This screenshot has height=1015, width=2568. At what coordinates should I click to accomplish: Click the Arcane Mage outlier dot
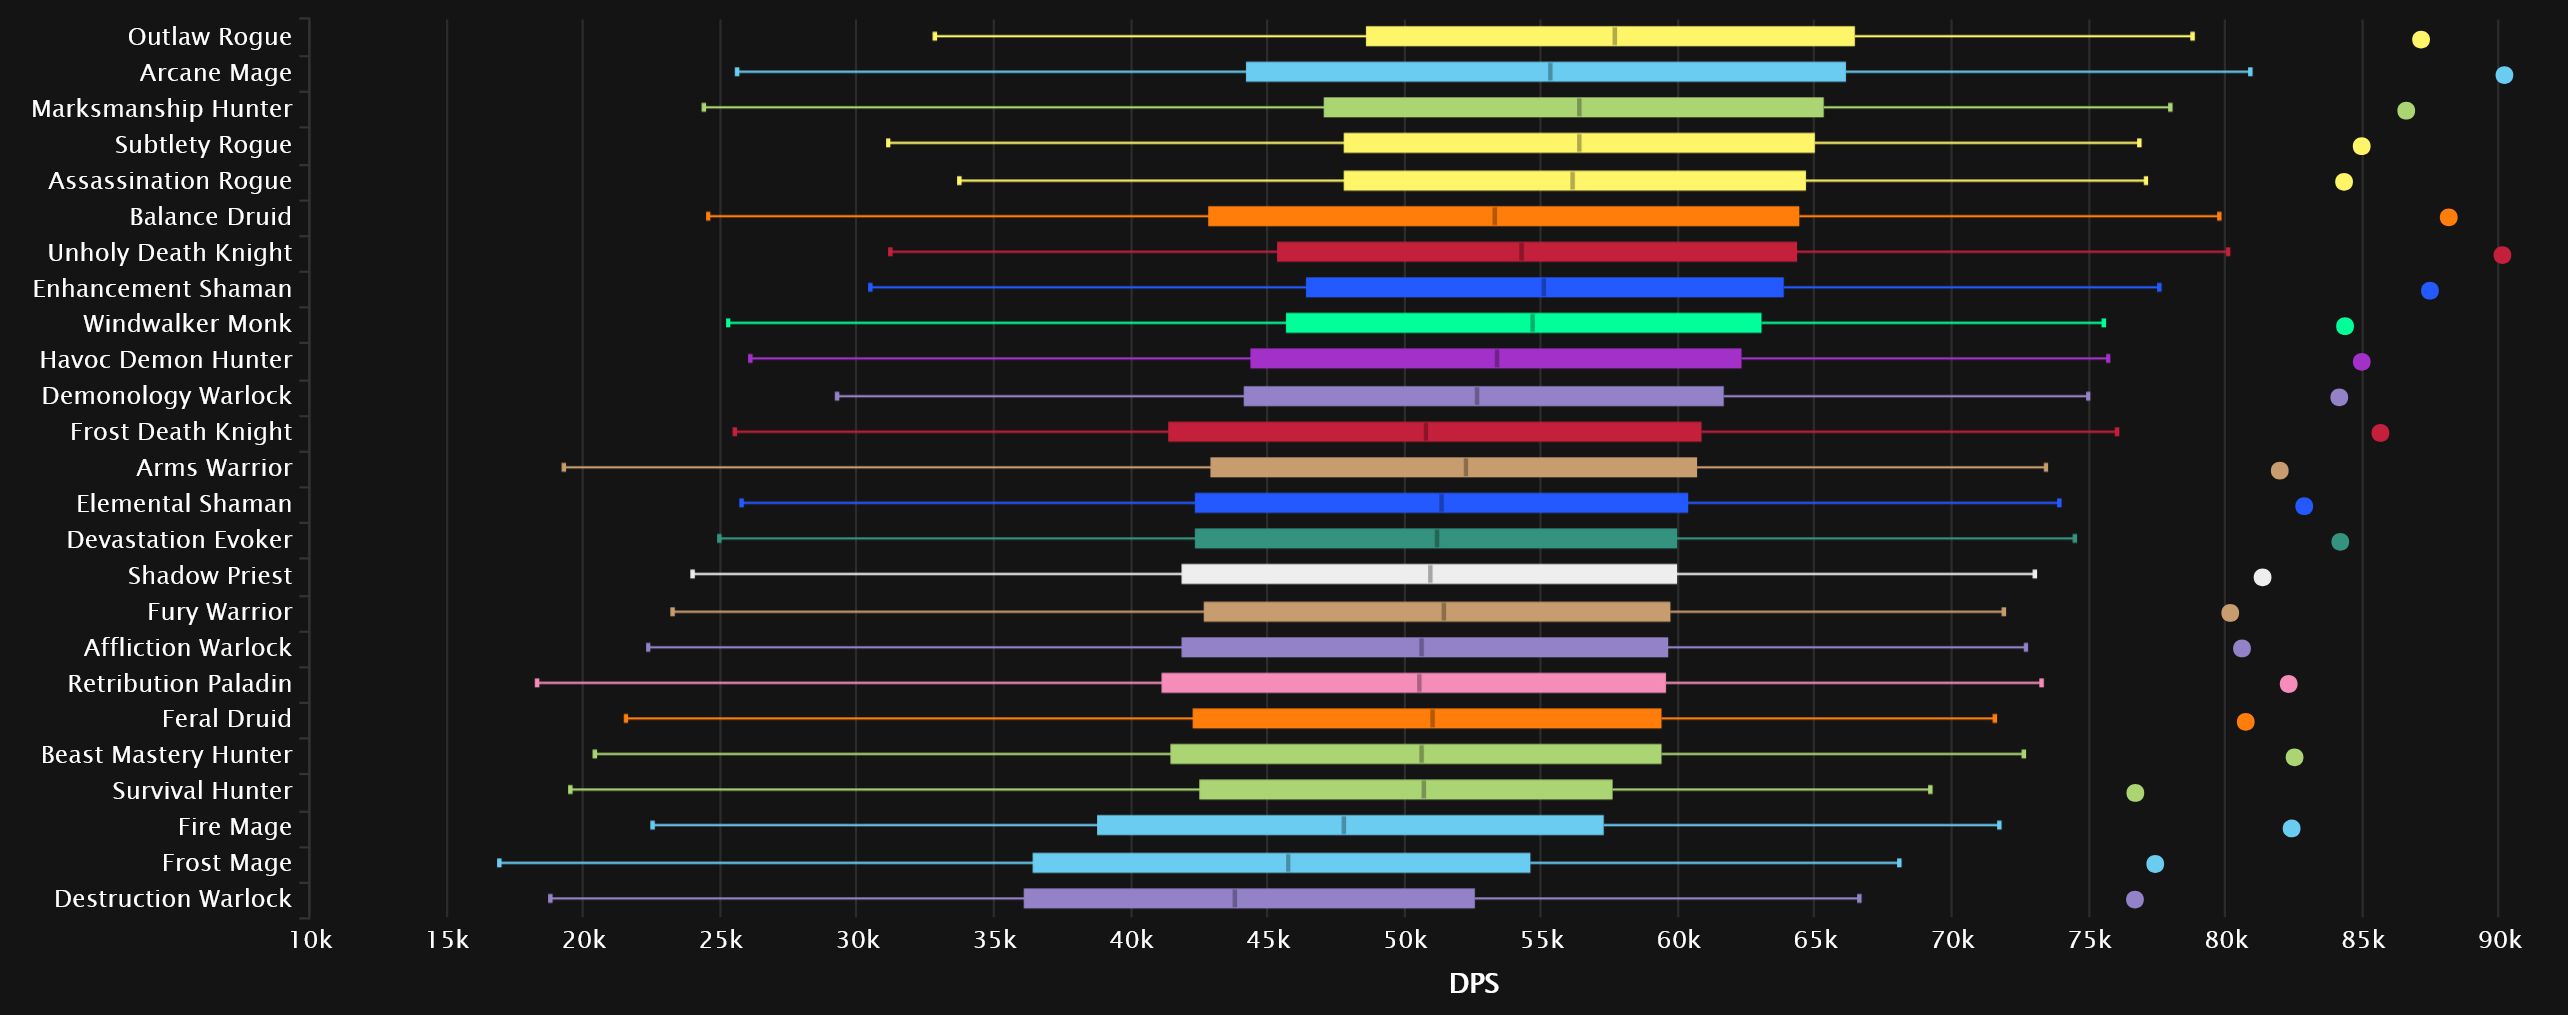[x=2503, y=75]
